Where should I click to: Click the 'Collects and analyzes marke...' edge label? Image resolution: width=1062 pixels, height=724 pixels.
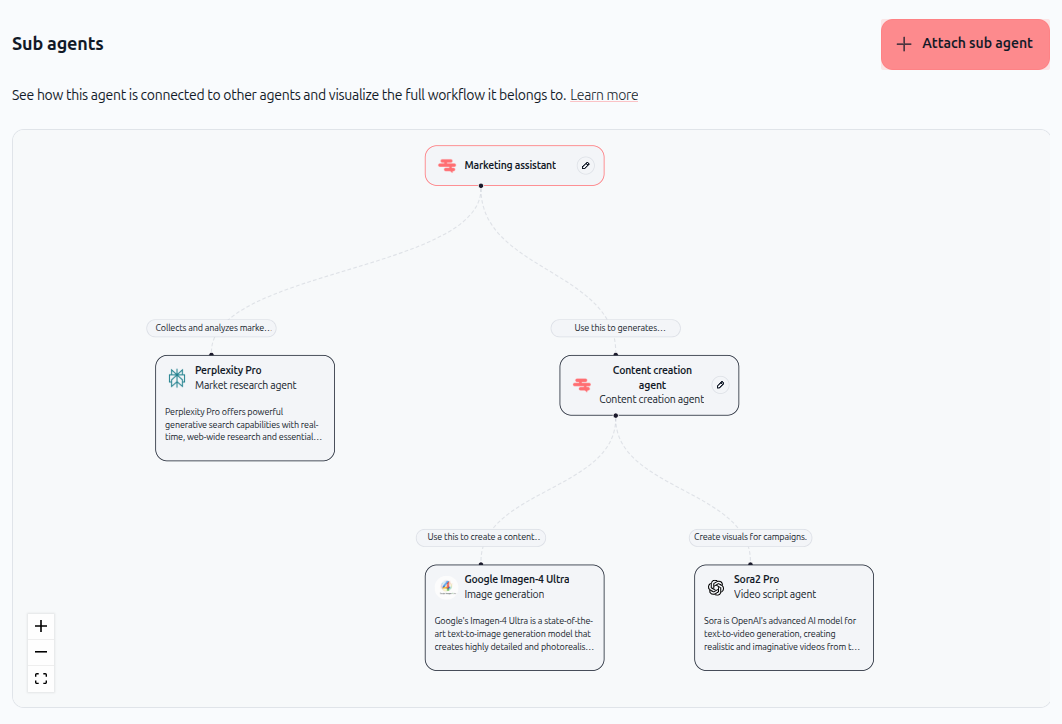pyautogui.click(x=211, y=328)
